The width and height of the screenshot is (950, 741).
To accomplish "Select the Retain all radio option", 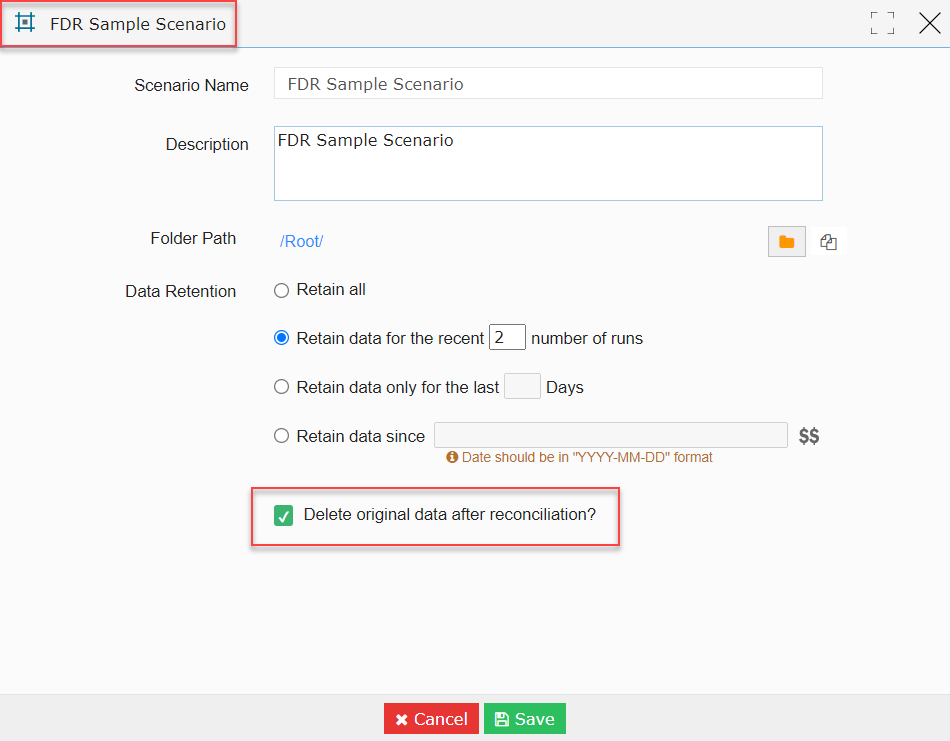I will pyautogui.click(x=281, y=290).
